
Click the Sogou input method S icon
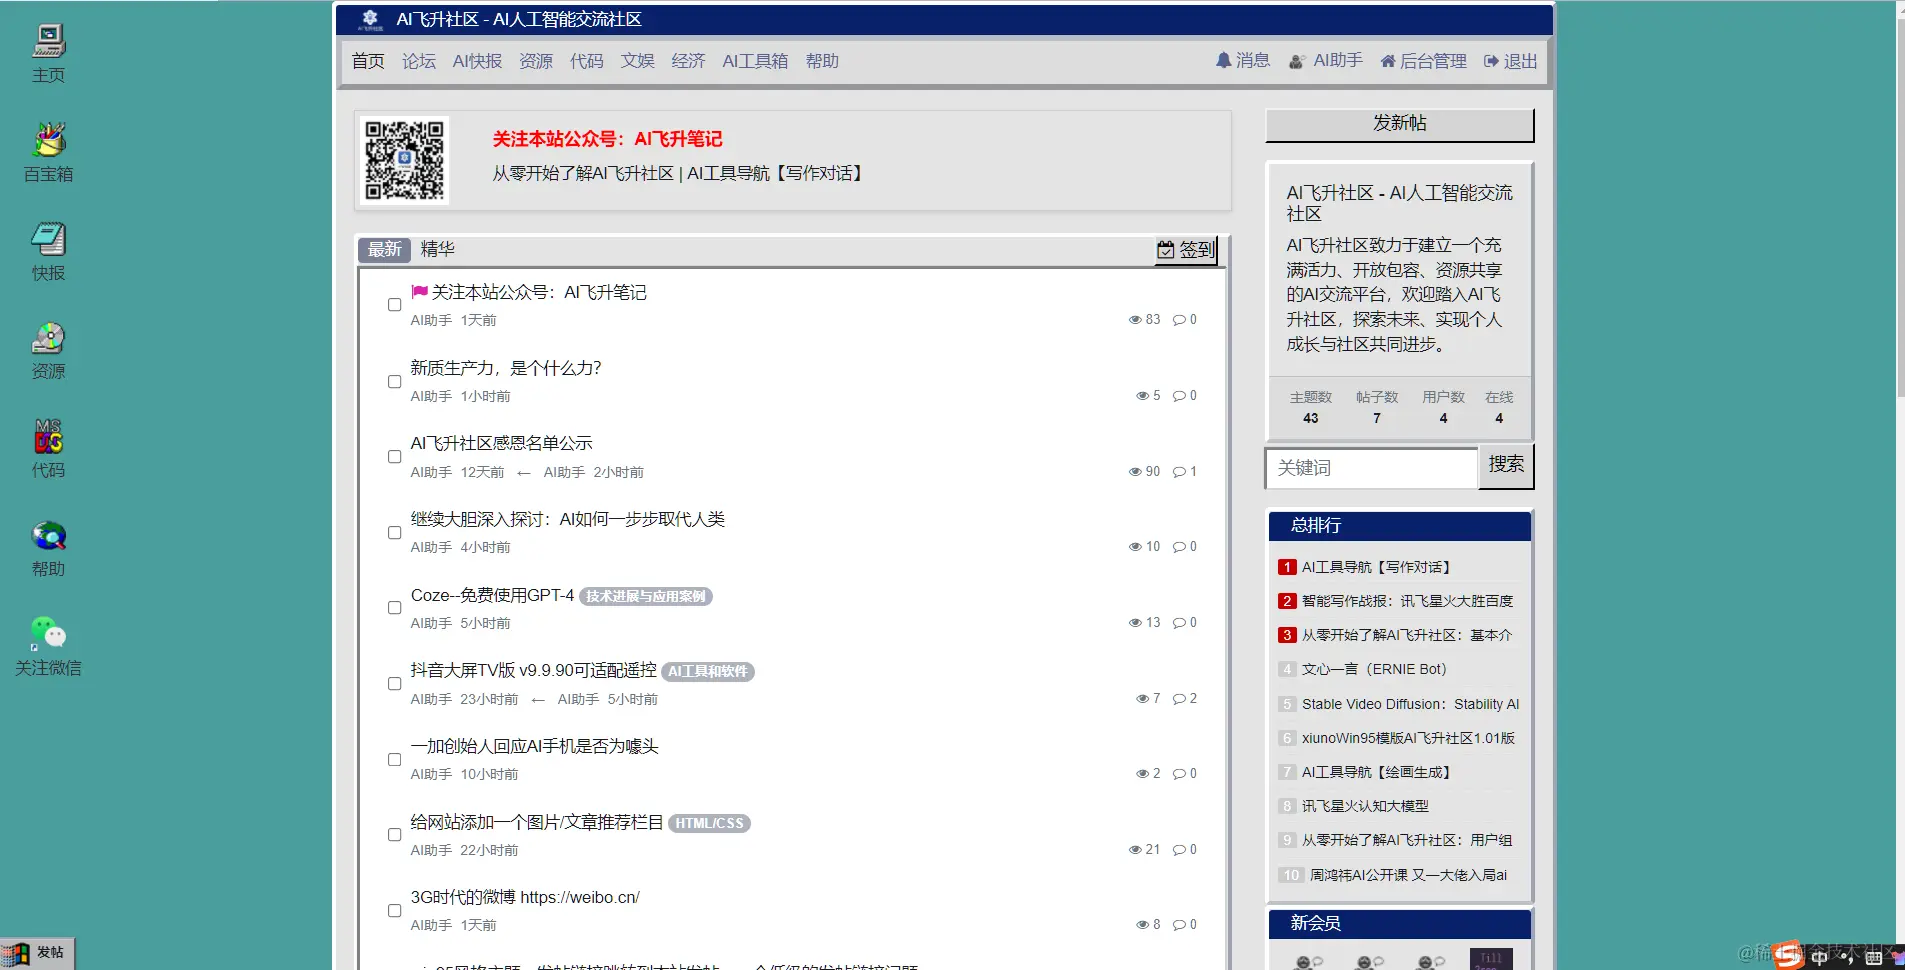[x=1788, y=955]
